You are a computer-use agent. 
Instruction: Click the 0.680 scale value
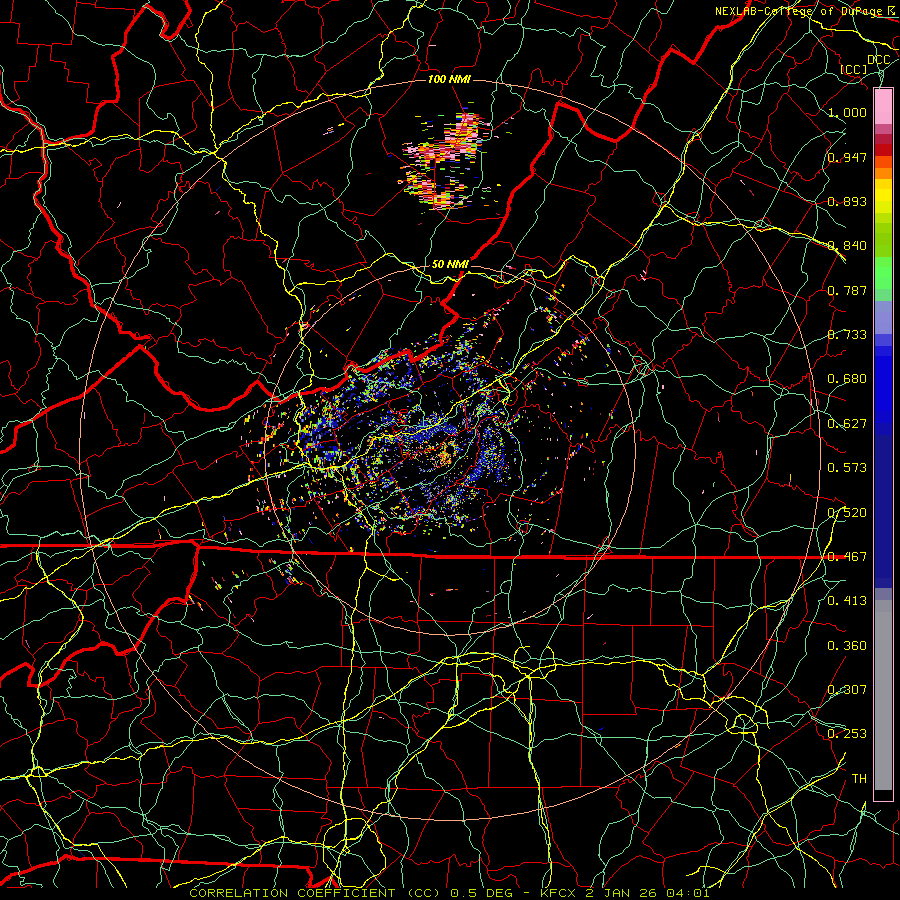[x=847, y=379]
